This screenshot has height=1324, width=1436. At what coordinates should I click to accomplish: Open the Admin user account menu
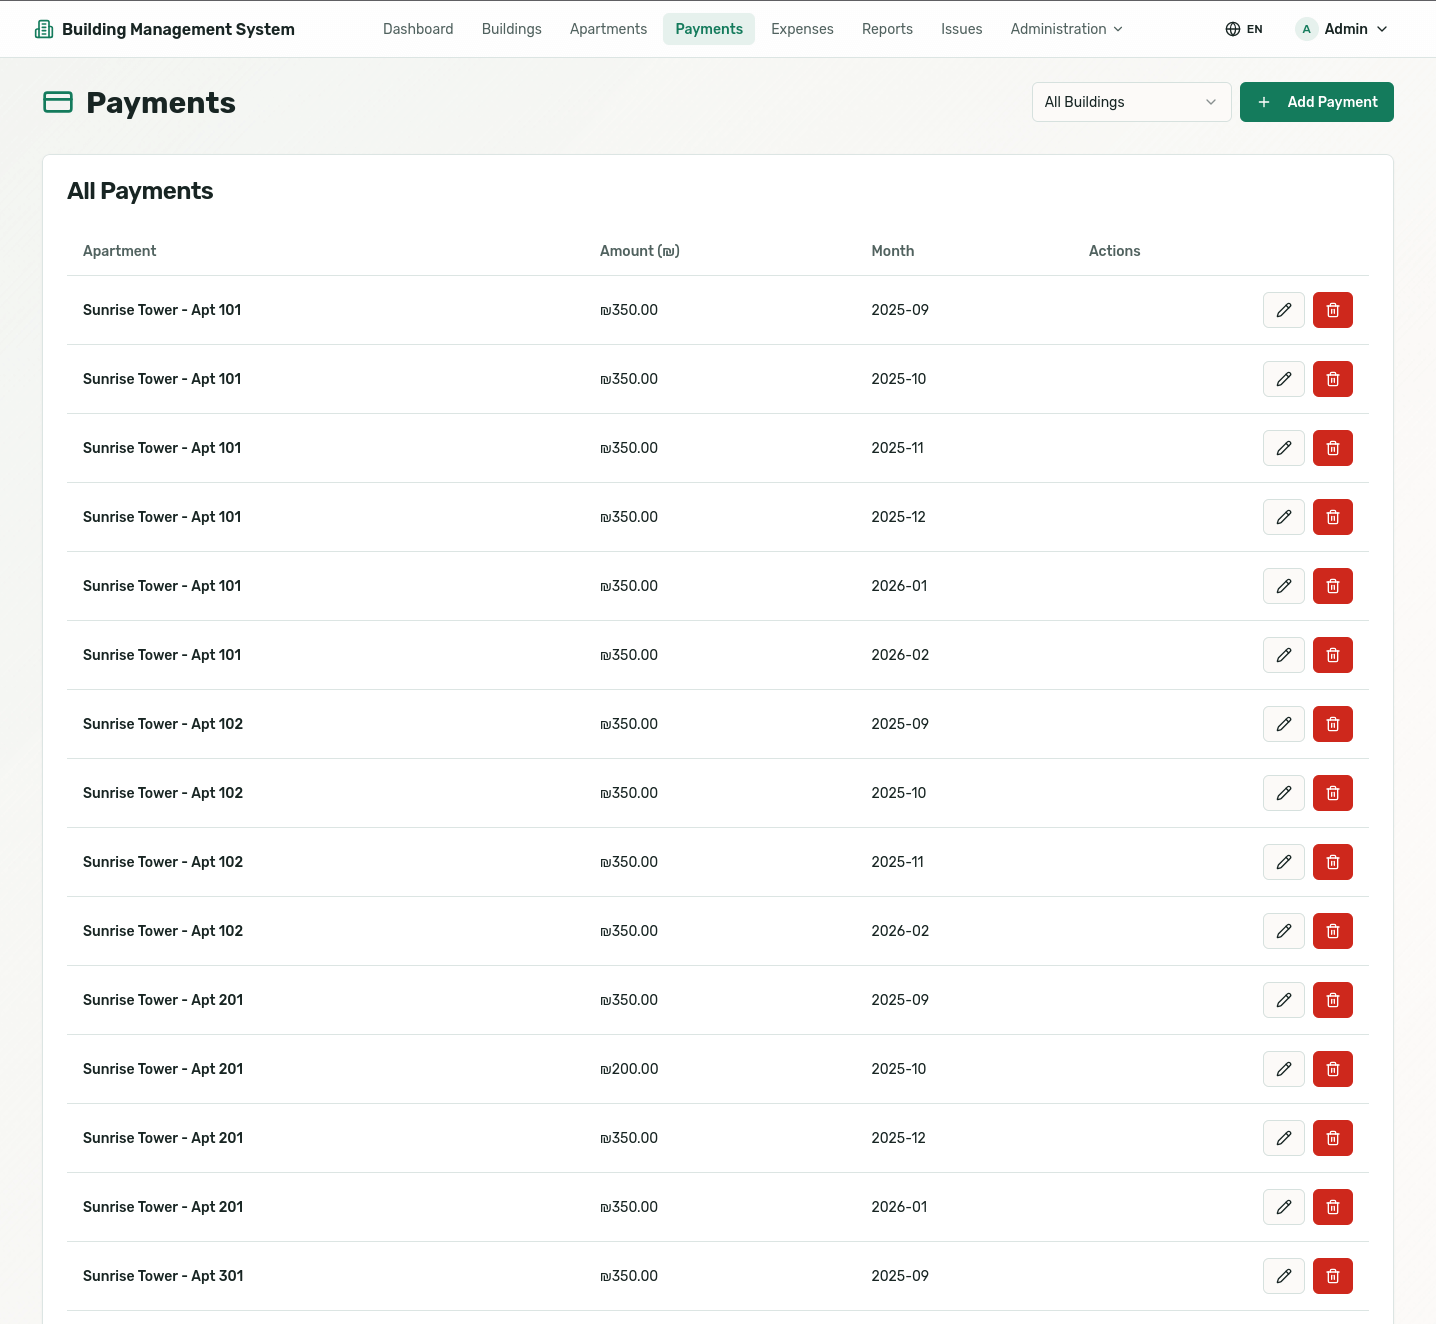point(1341,29)
